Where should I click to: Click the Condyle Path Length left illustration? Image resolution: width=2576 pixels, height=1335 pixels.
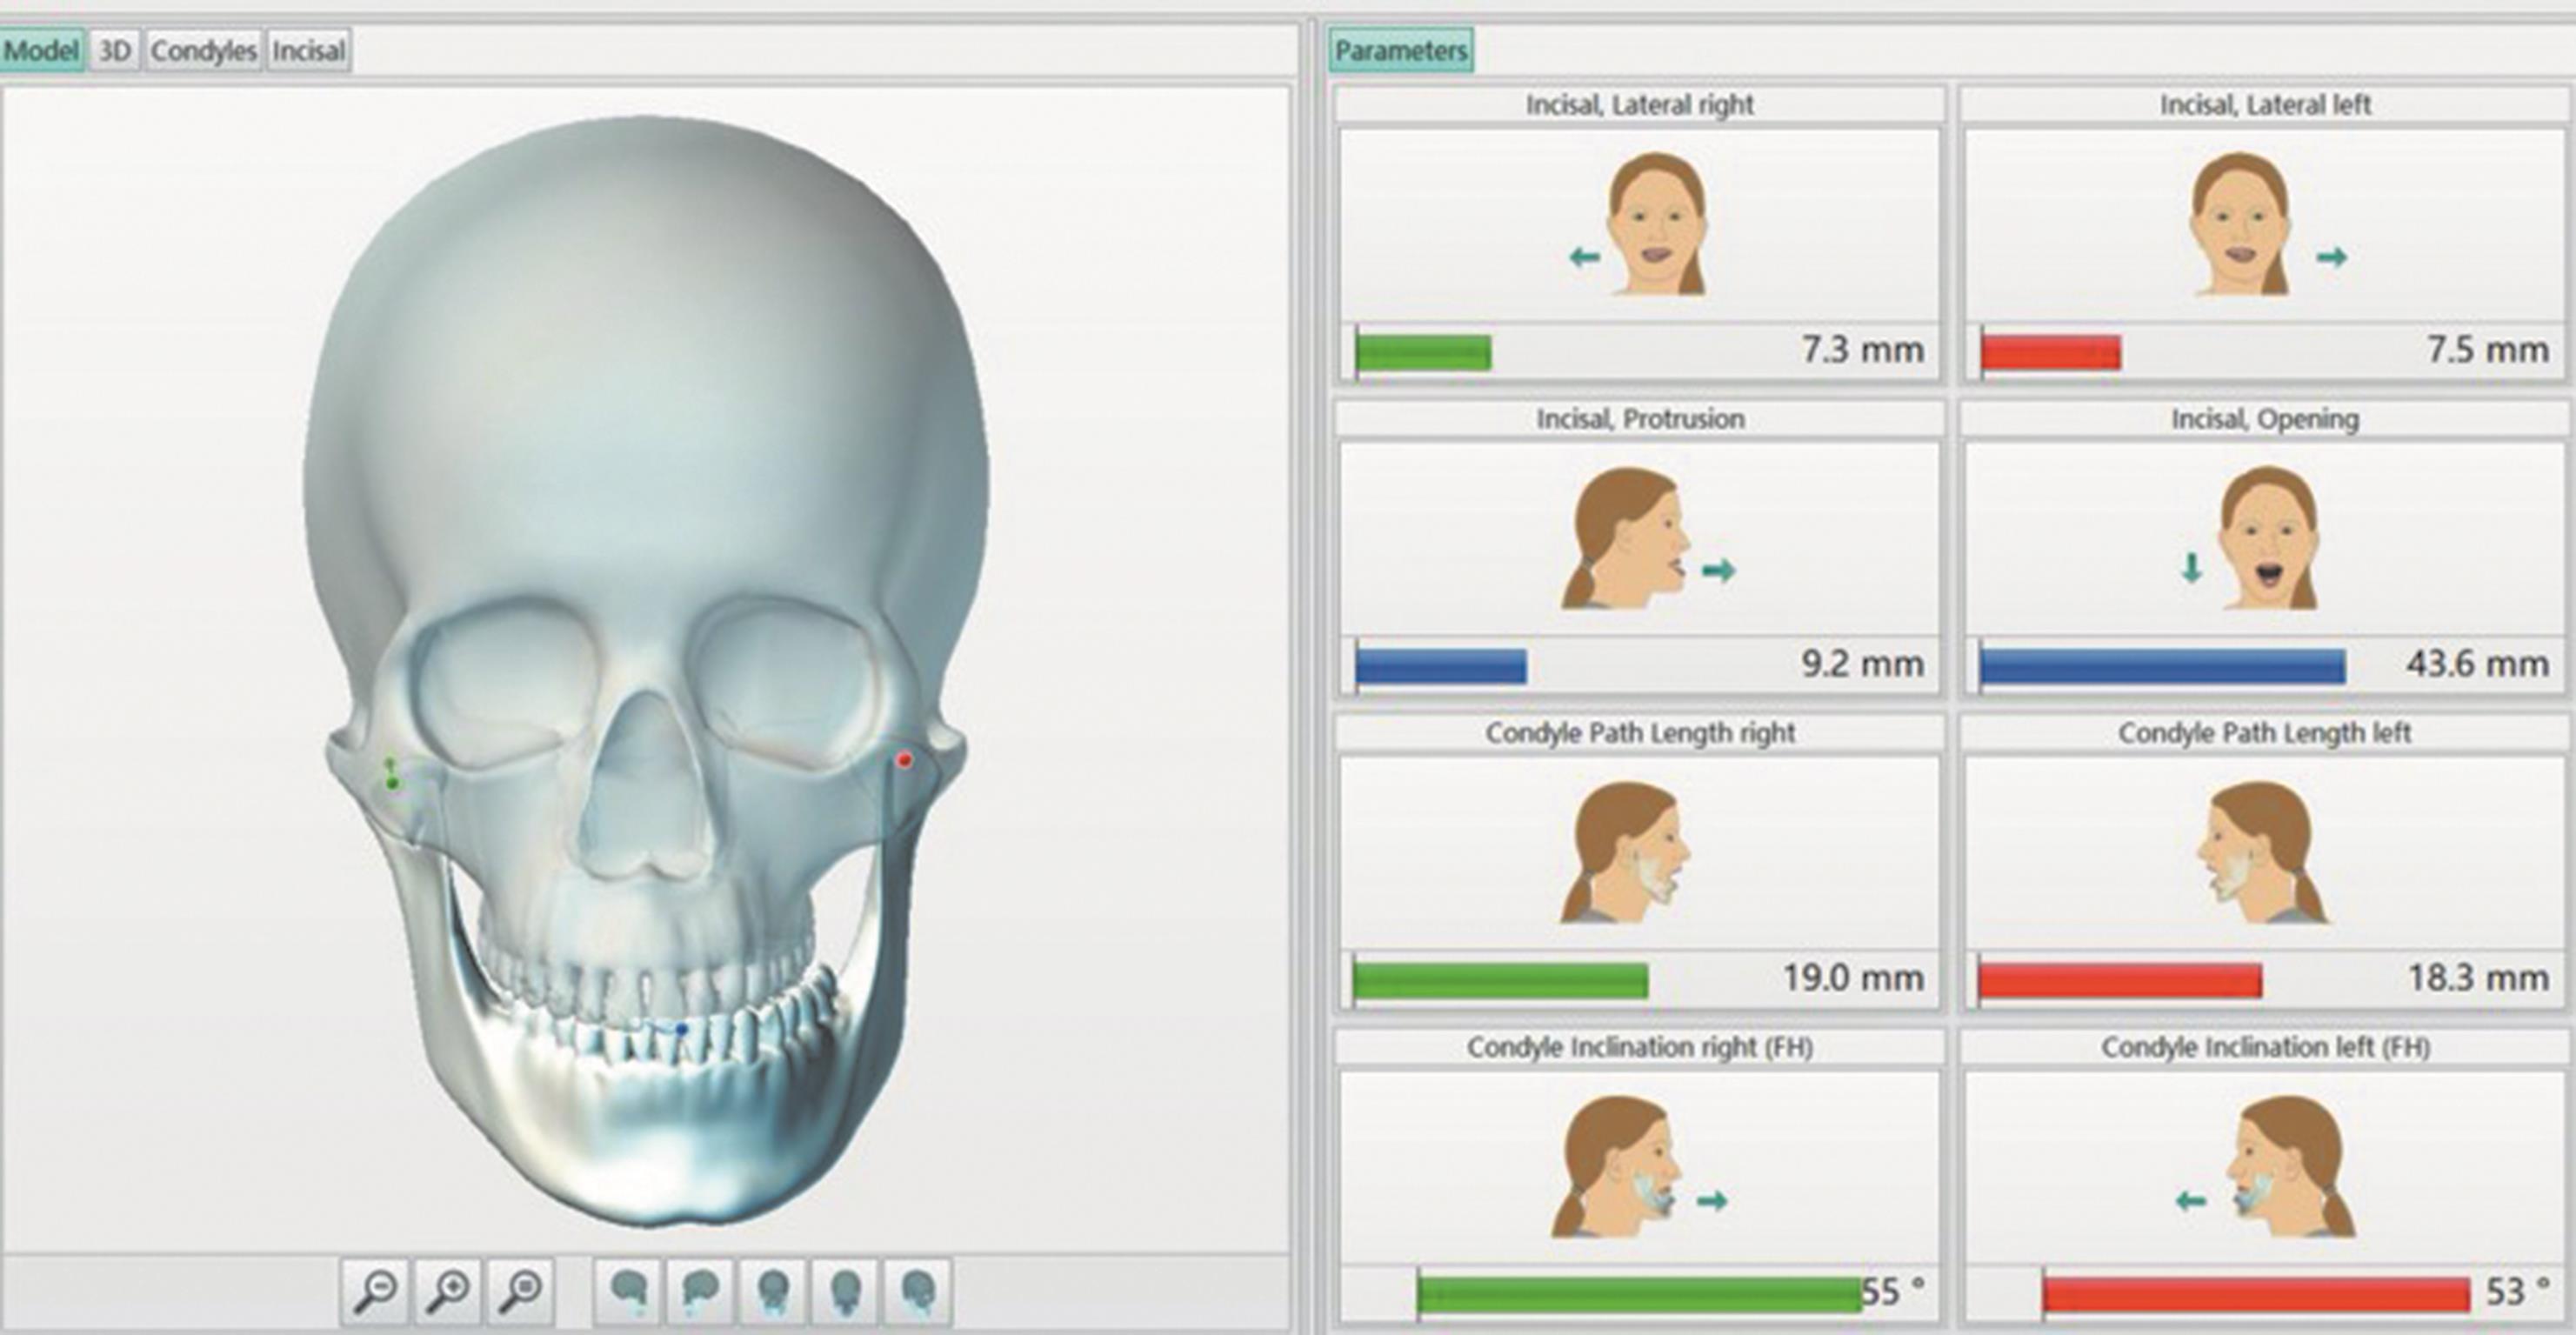(x=2262, y=852)
